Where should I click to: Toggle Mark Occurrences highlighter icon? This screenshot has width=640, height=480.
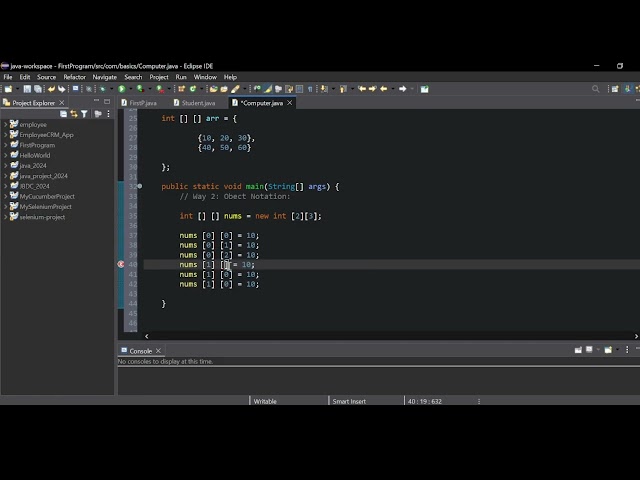(267, 89)
